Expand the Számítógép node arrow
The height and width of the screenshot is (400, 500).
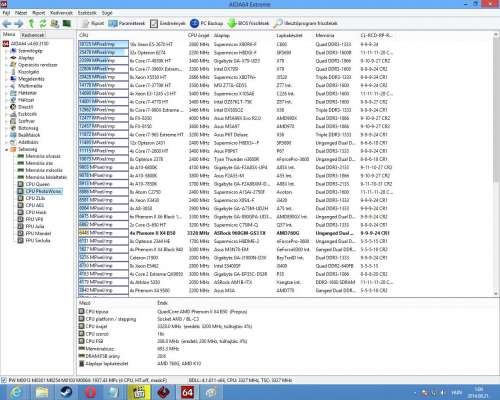coord(6,51)
